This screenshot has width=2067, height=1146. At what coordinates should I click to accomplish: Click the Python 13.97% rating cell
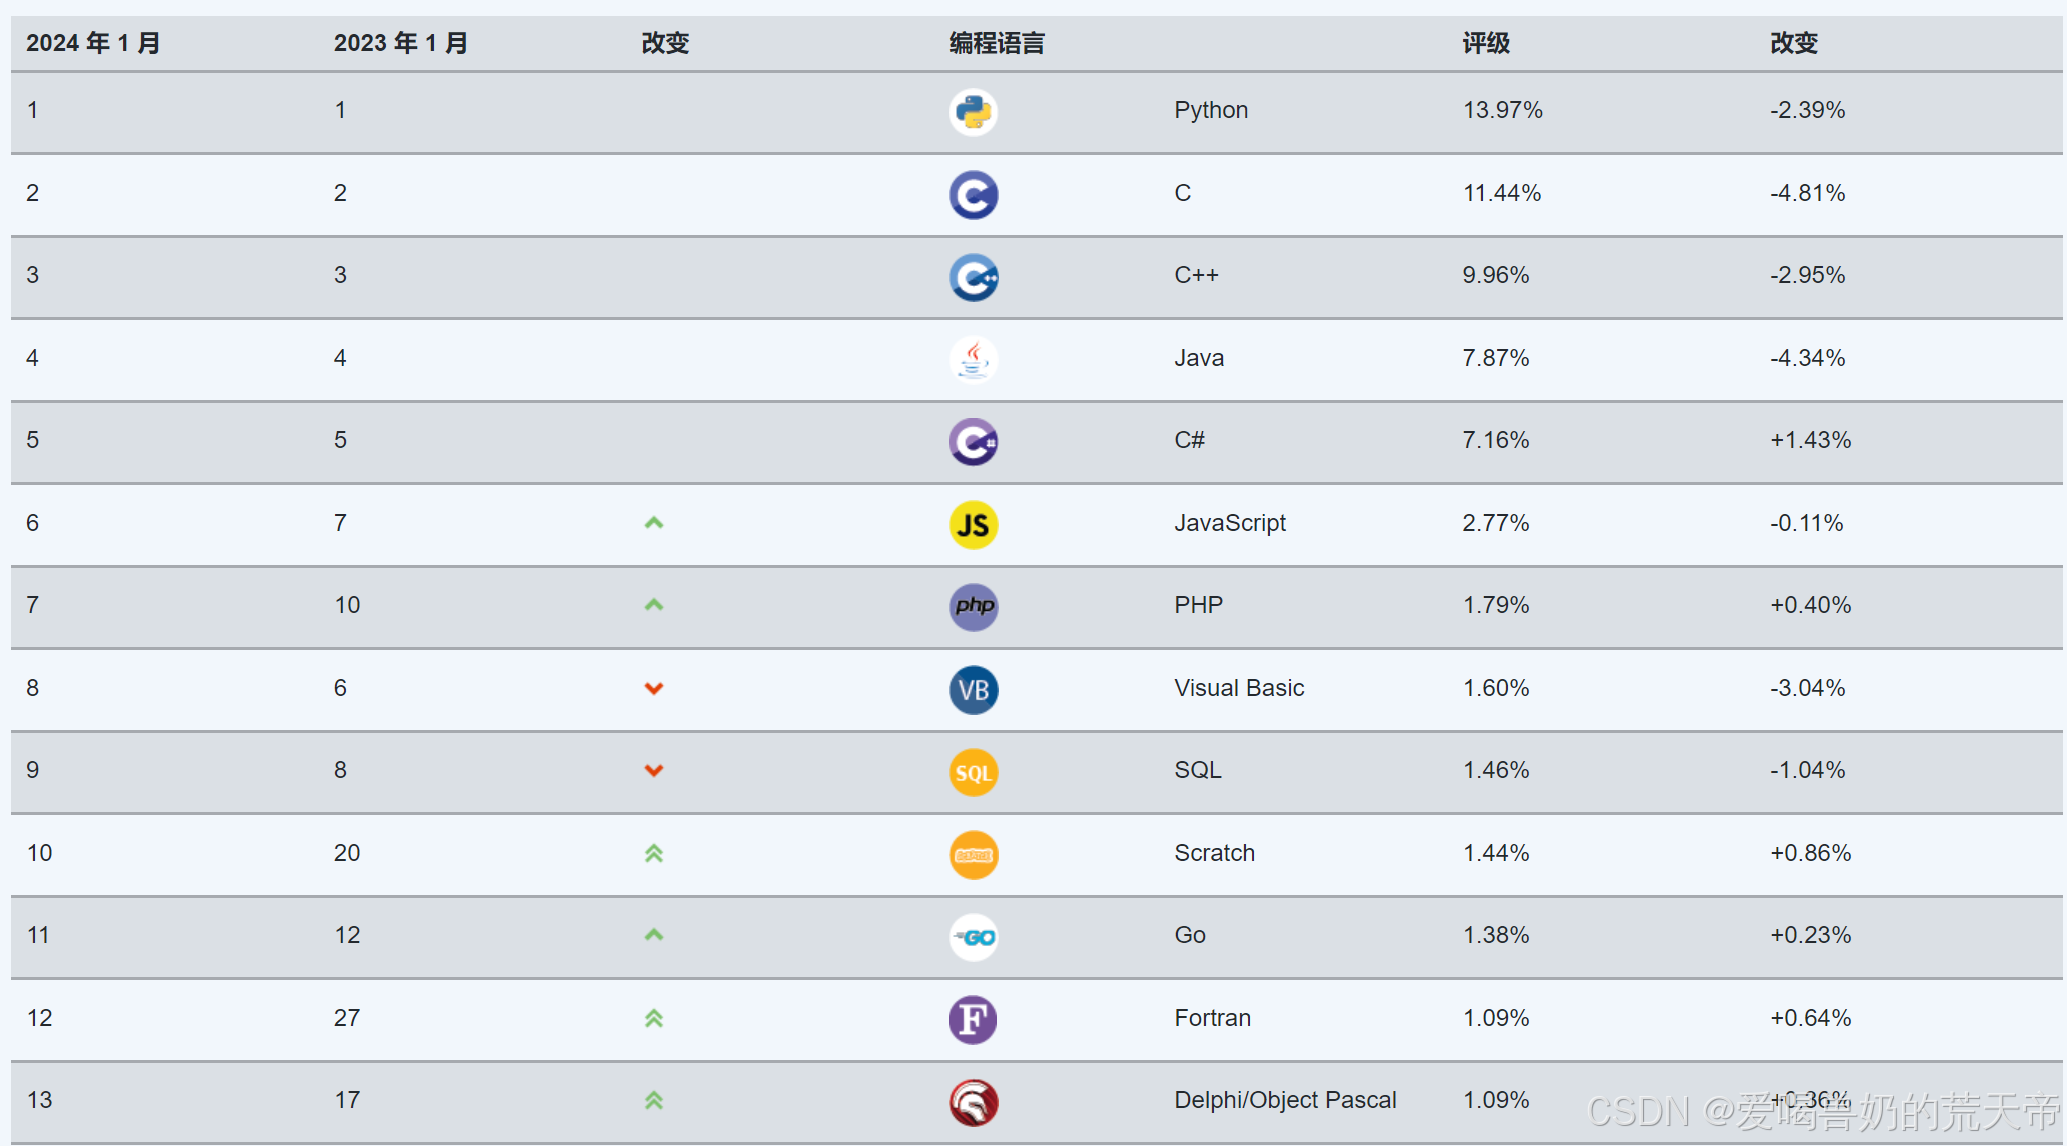[x=1502, y=110]
